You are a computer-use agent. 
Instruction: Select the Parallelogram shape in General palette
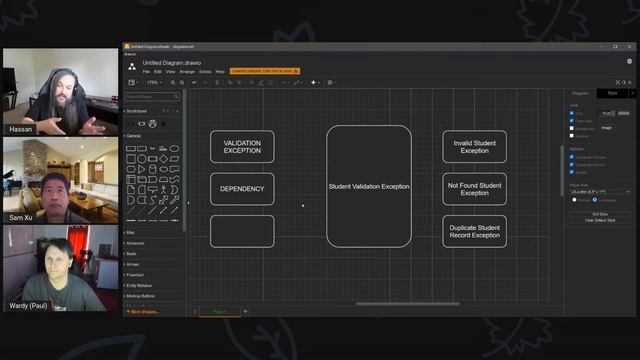(x=174, y=159)
